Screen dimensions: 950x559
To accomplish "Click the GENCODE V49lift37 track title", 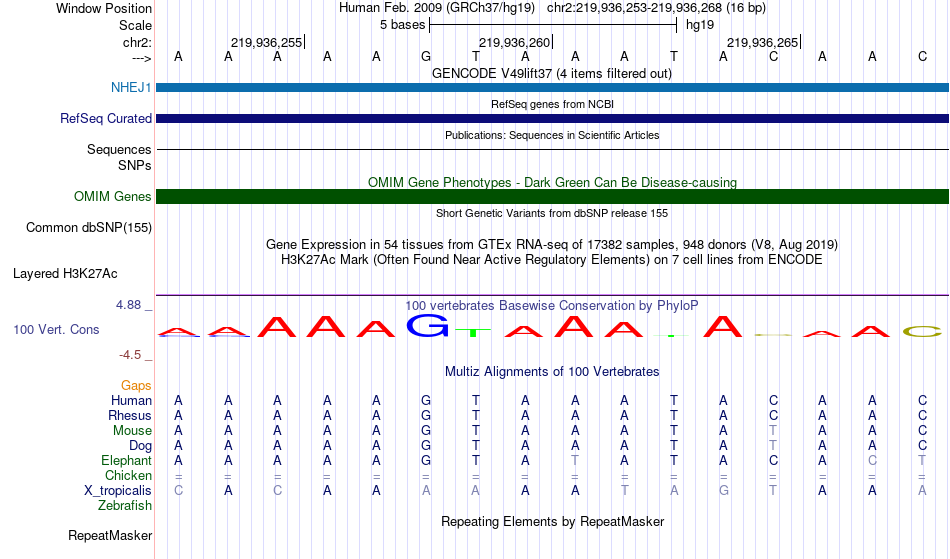I will pos(552,74).
